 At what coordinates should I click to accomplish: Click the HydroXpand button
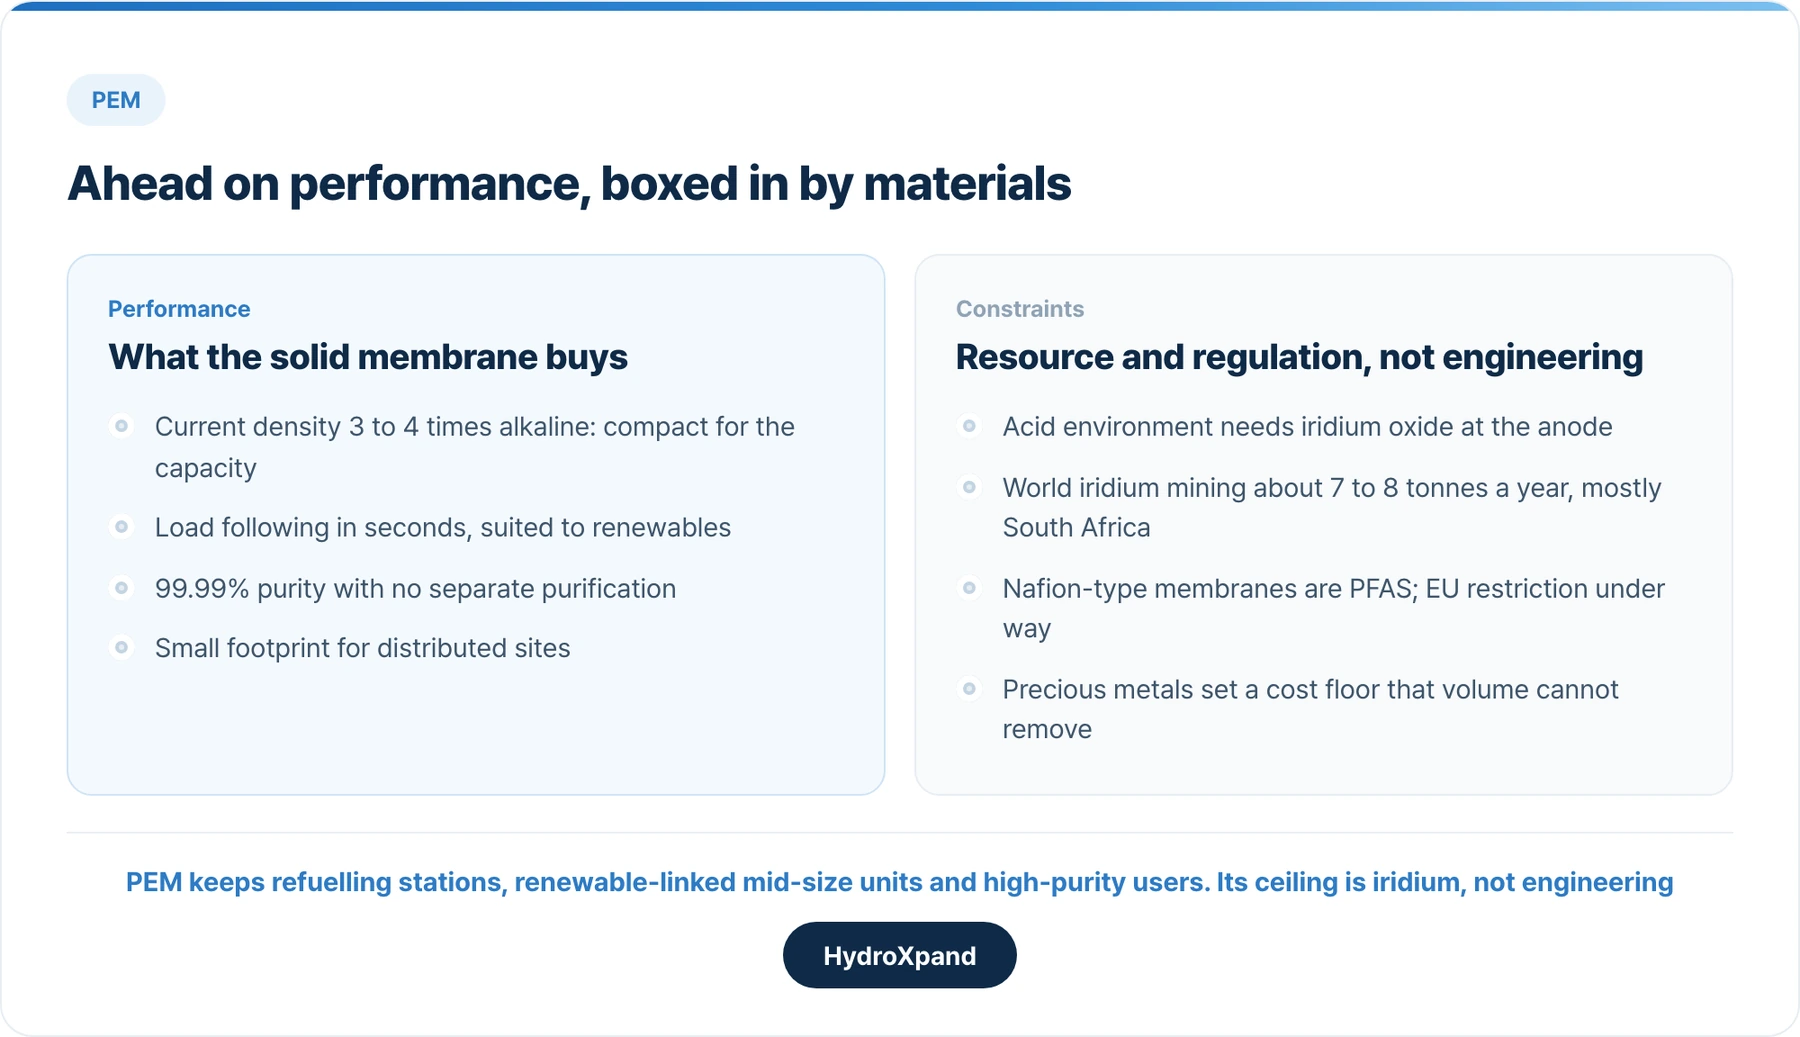click(x=899, y=955)
